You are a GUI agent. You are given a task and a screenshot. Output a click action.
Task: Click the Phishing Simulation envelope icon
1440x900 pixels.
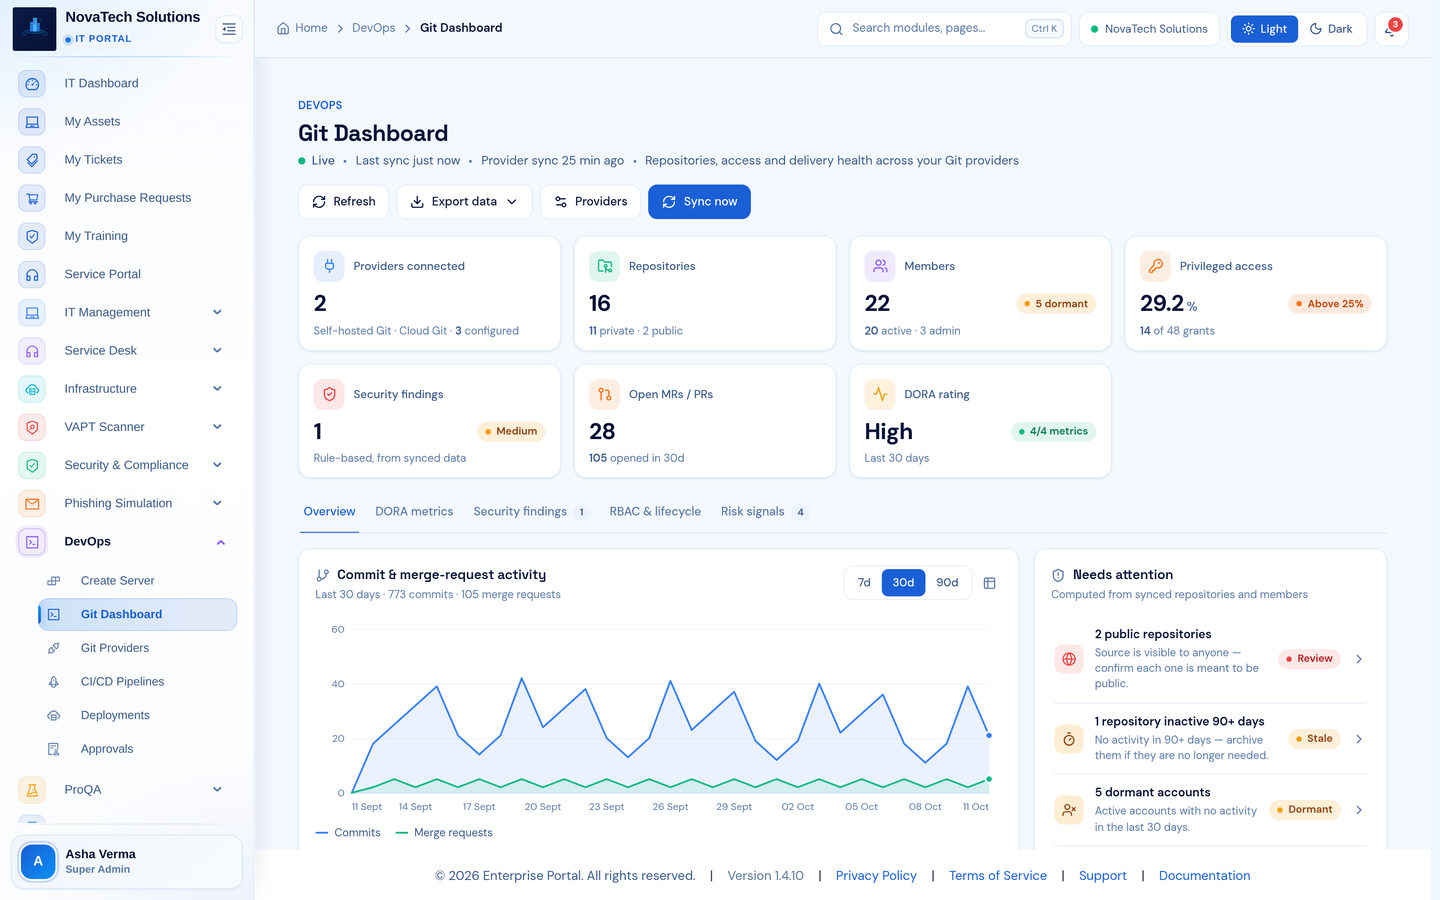[32, 504]
